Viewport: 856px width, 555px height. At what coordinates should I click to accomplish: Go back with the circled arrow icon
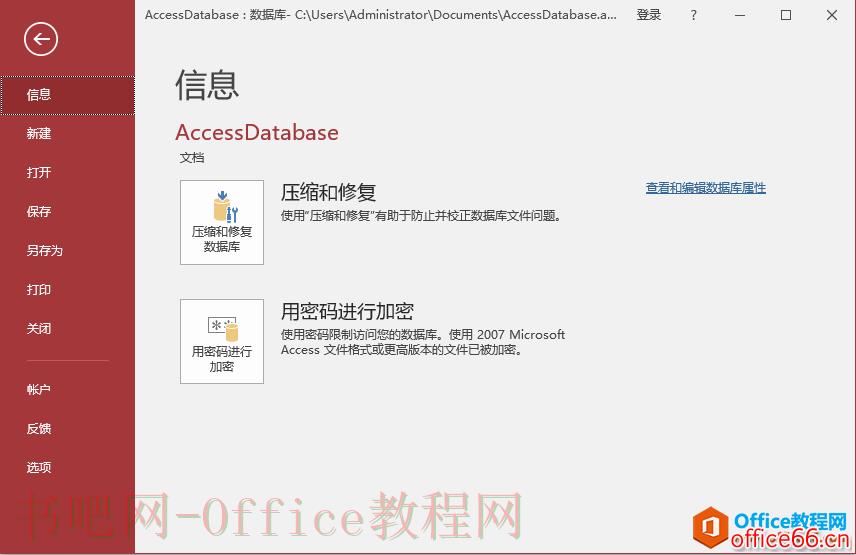coord(40,39)
